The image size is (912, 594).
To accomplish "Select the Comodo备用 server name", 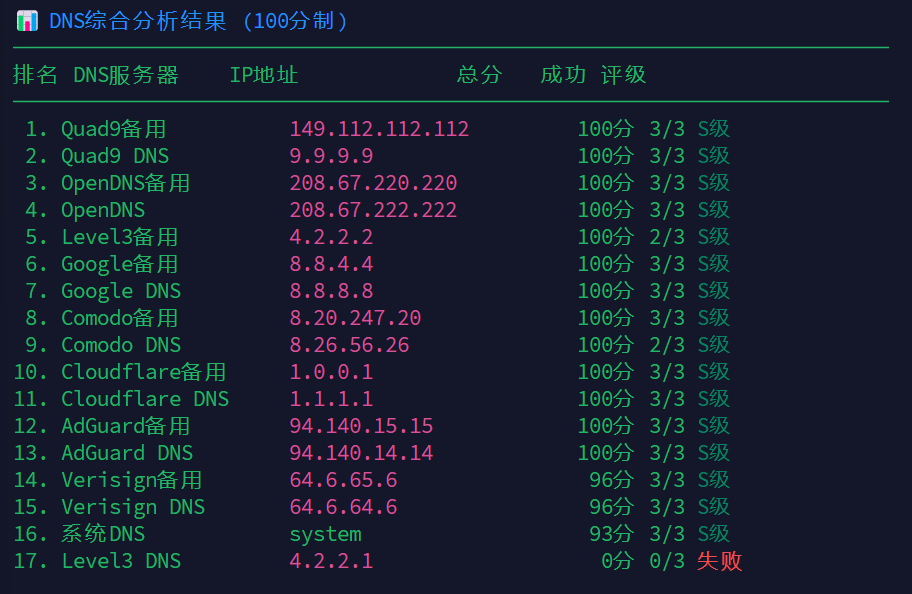I will point(119,318).
